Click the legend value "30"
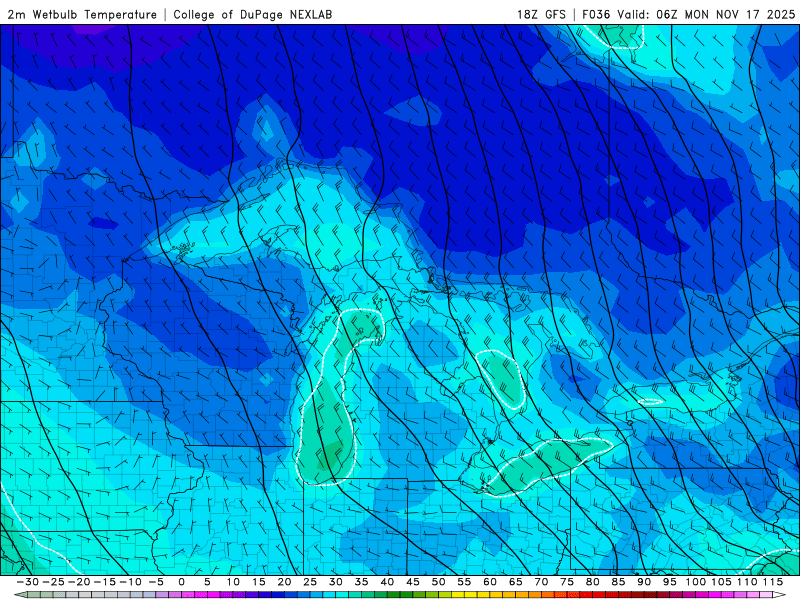The width and height of the screenshot is (800, 600). pyautogui.click(x=336, y=582)
